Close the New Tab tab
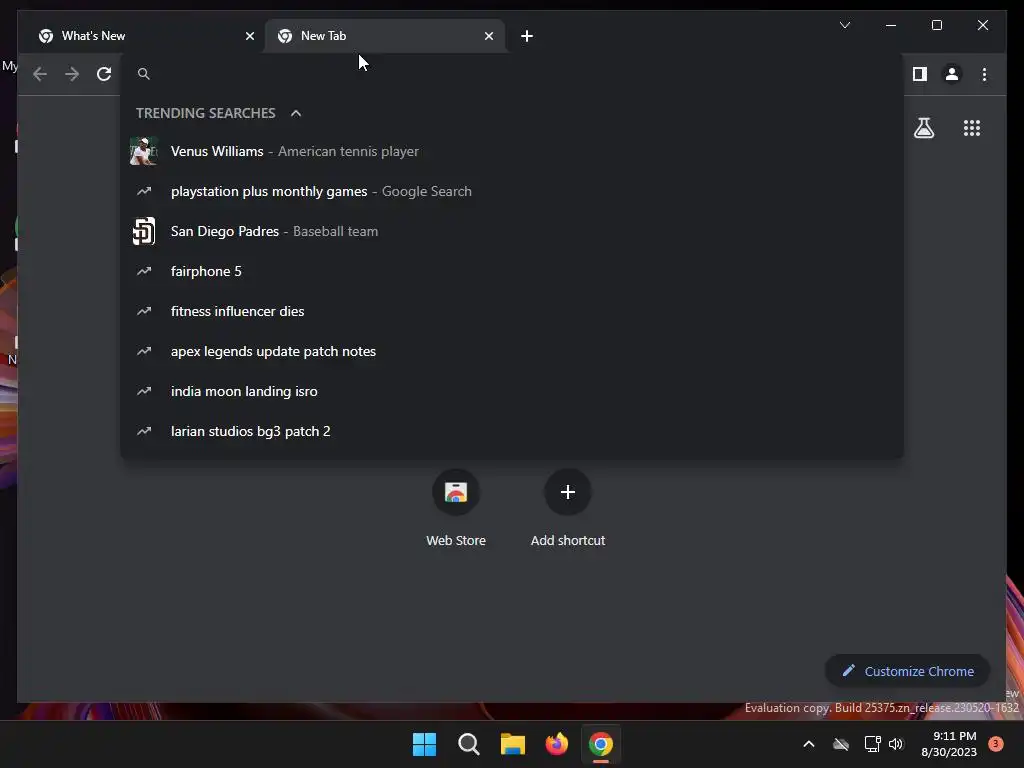1024x768 pixels. pos(488,36)
